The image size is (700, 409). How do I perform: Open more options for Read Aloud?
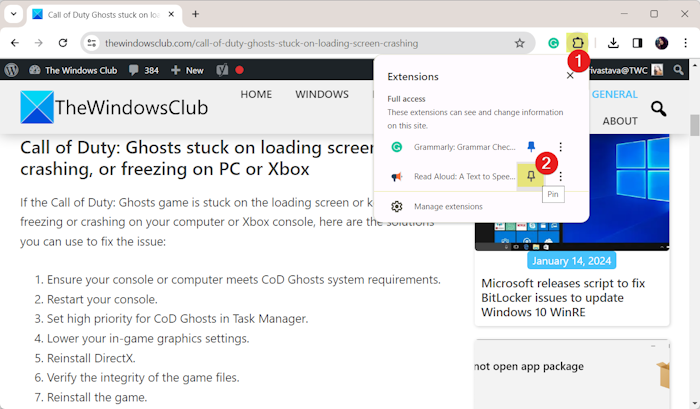560,176
